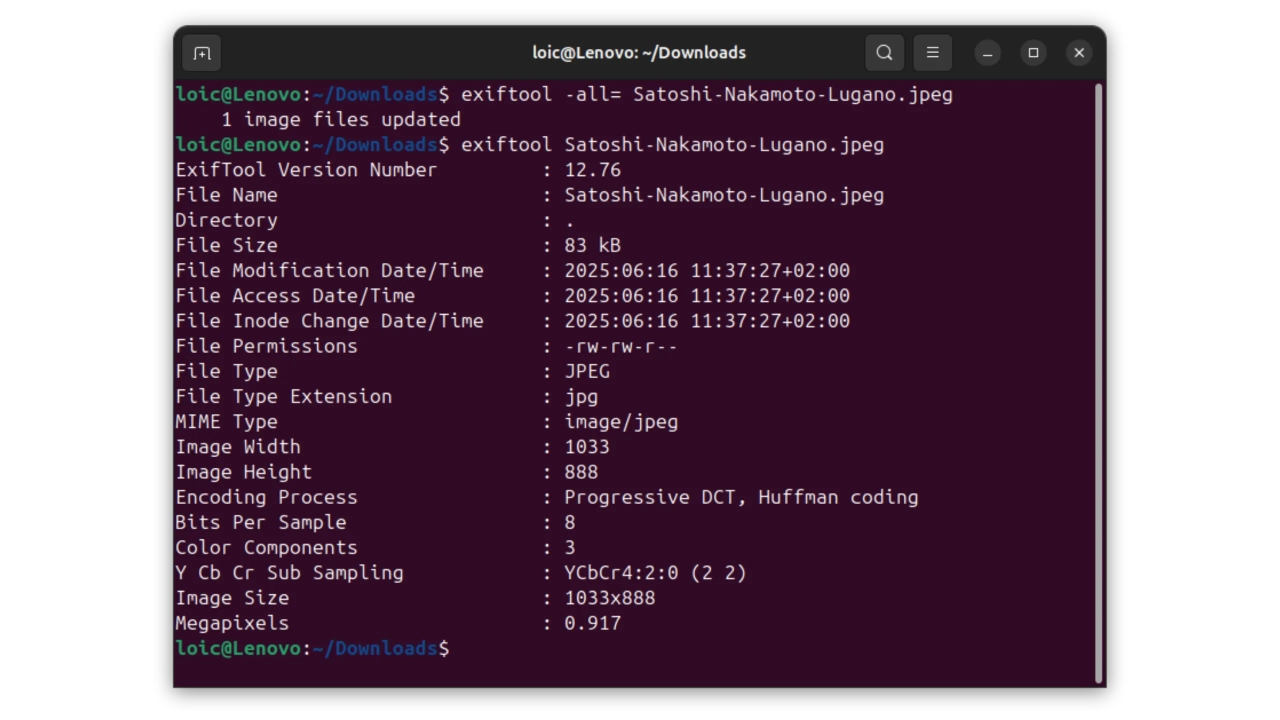Minimize the terminal window

click(x=987, y=53)
